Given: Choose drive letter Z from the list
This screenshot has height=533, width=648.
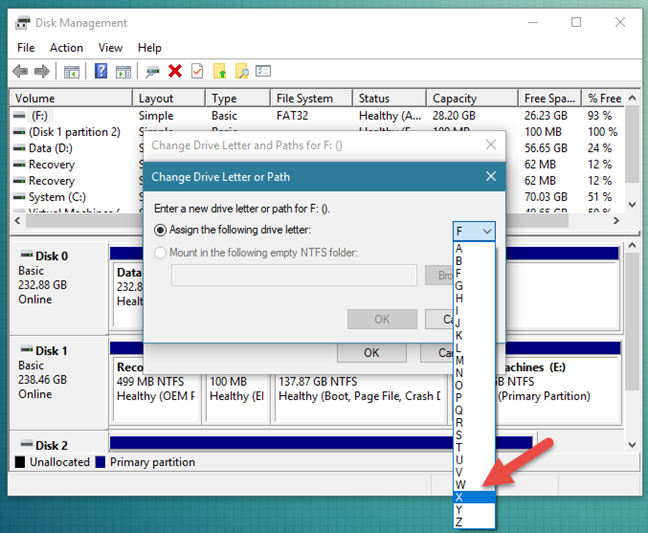Looking at the screenshot, I should click(474, 522).
